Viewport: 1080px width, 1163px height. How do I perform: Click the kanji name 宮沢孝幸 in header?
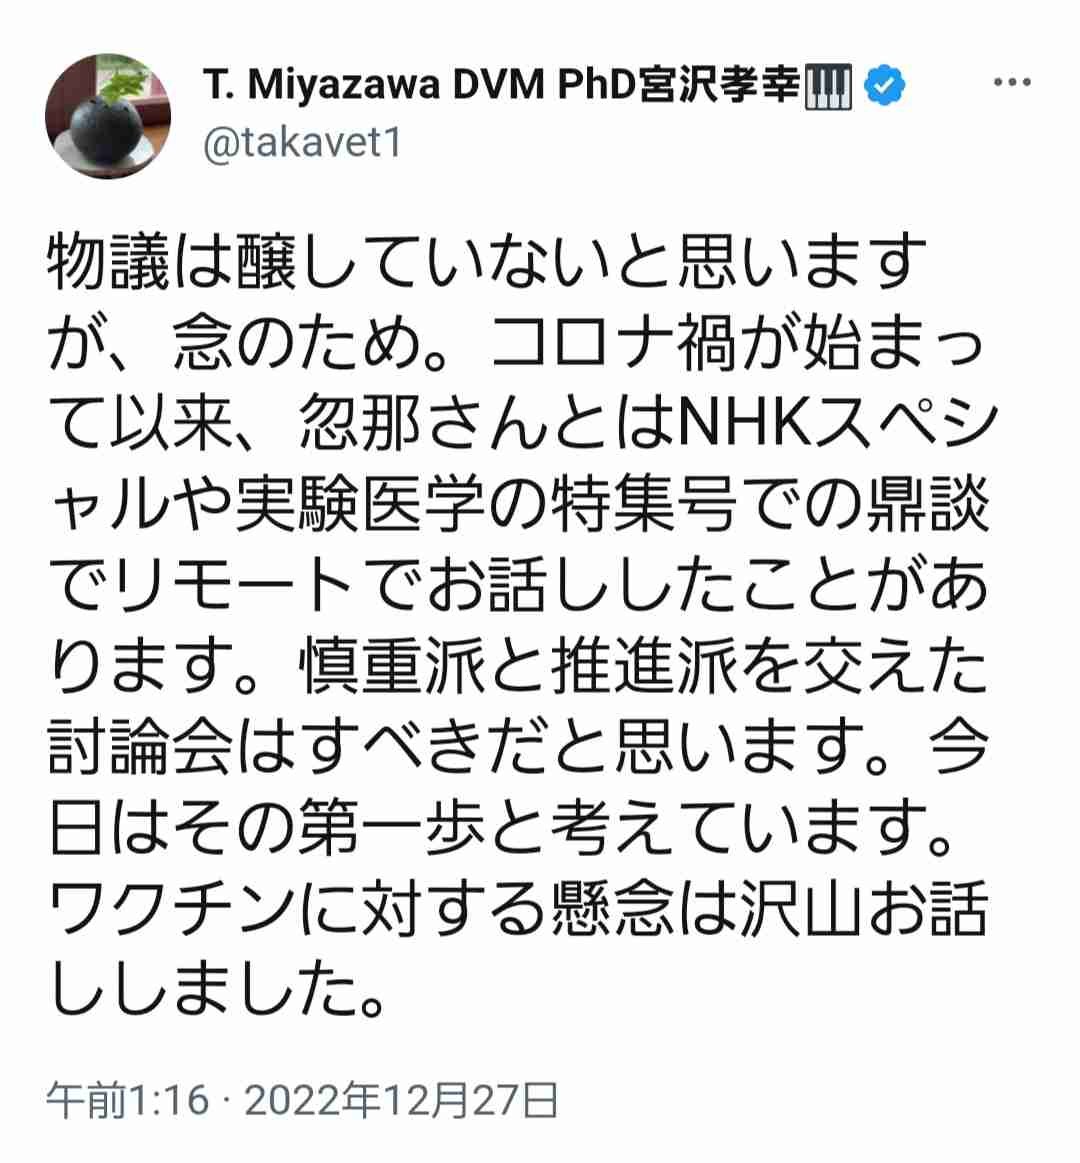tap(720, 85)
